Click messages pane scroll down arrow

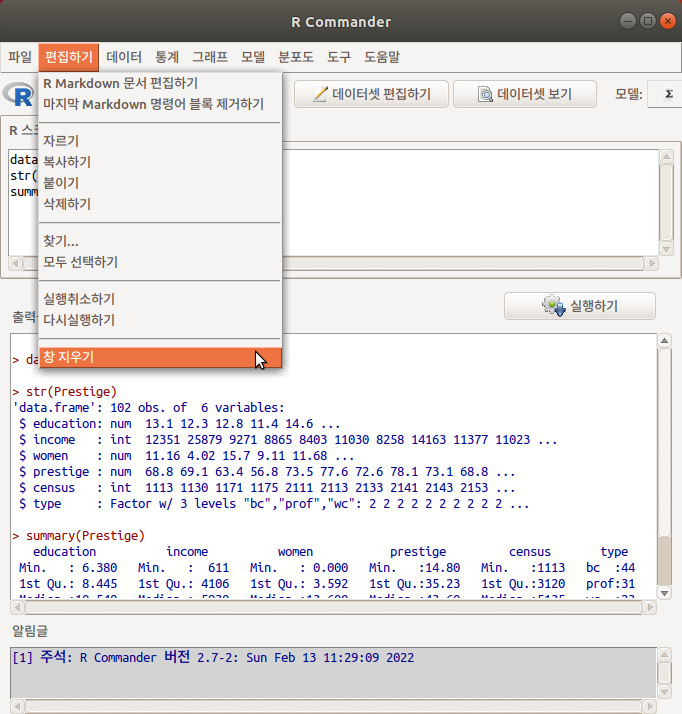pos(664,692)
